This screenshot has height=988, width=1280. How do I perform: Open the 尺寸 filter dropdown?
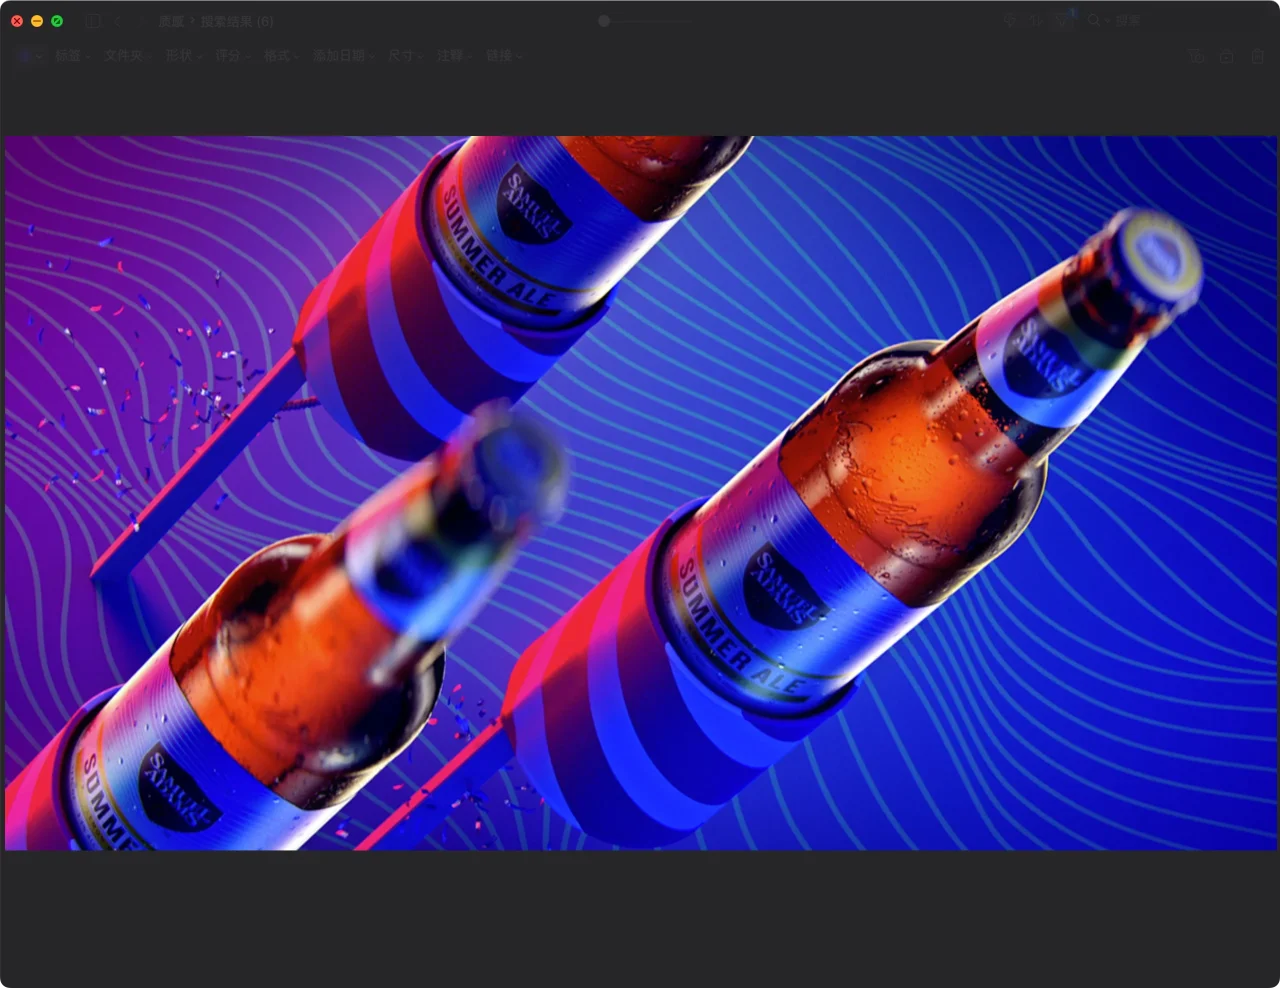[x=405, y=56]
